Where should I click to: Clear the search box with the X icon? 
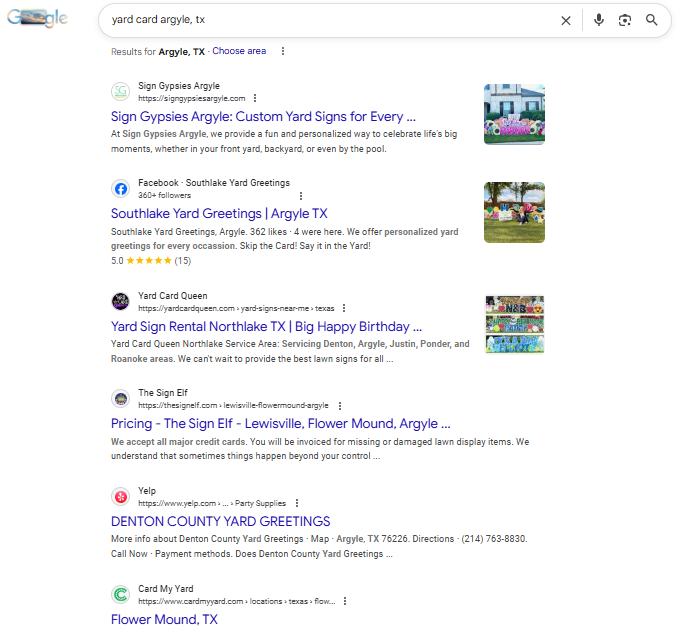[x=566, y=20]
